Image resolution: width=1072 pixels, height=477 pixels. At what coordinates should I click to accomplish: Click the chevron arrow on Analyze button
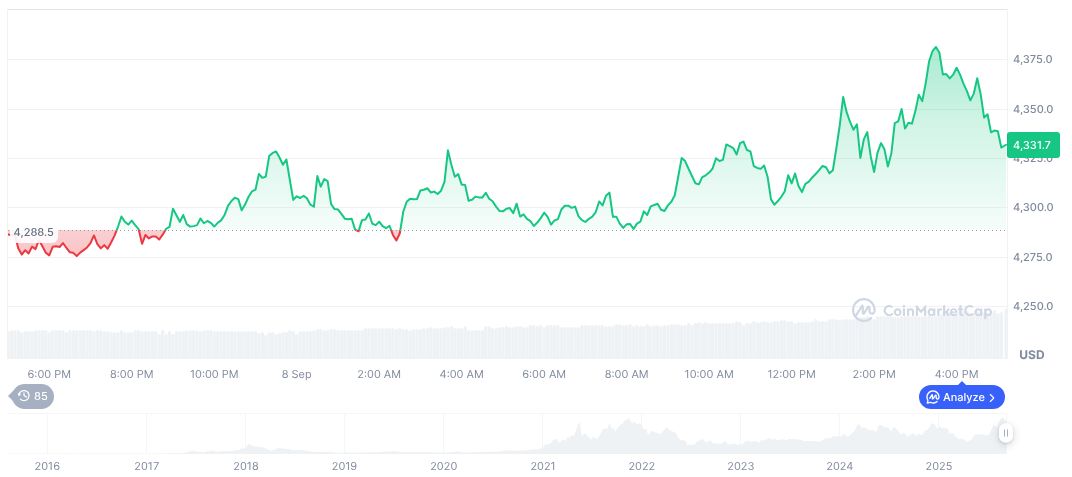[x=992, y=397]
